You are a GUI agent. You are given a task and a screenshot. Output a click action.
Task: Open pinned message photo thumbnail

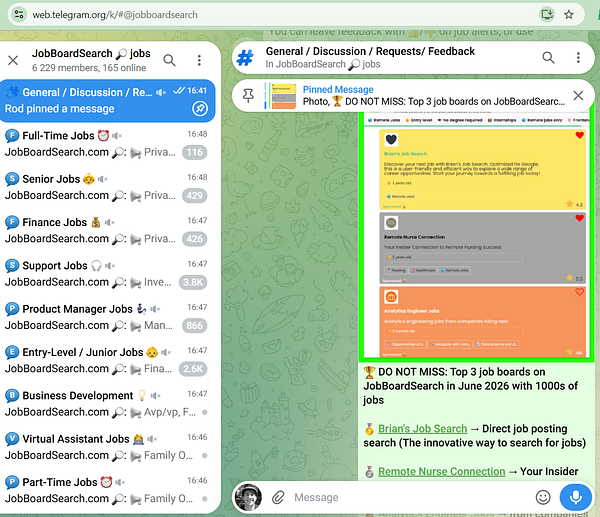(284, 96)
